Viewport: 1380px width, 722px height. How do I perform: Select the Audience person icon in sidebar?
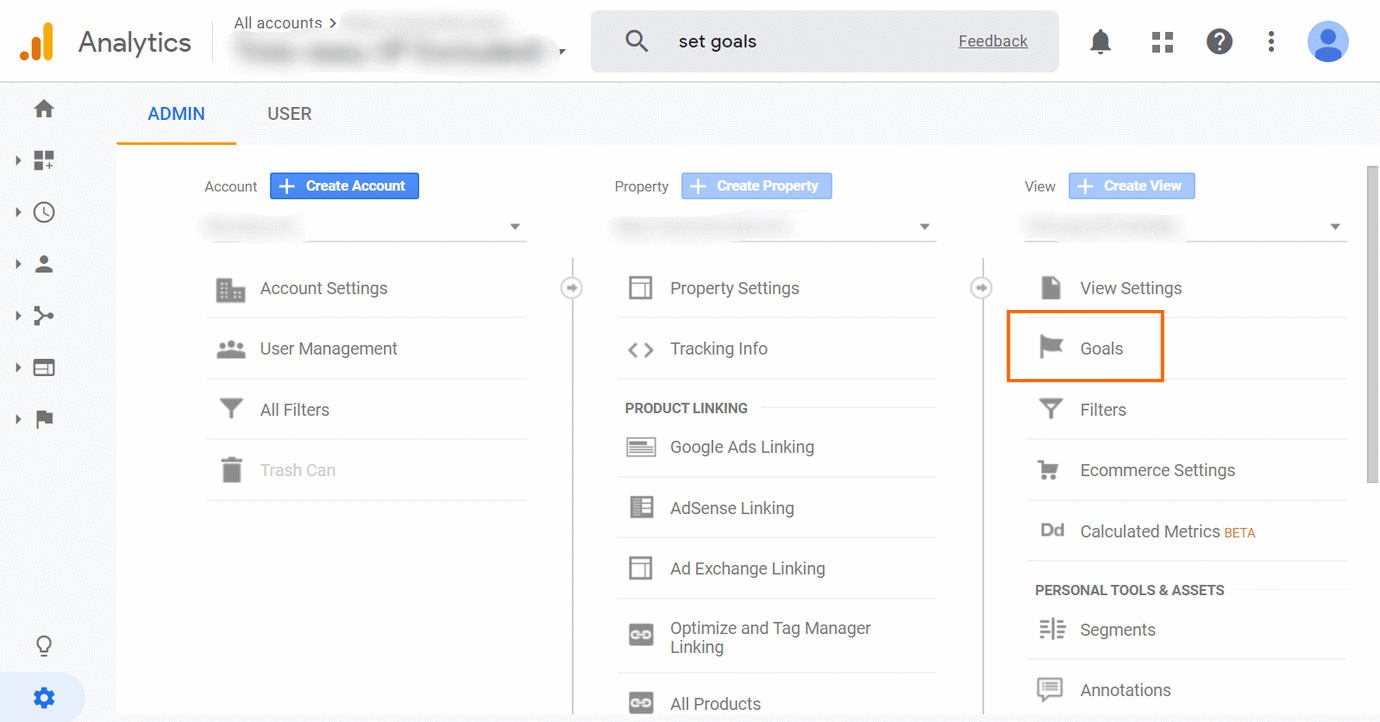[x=43, y=263]
